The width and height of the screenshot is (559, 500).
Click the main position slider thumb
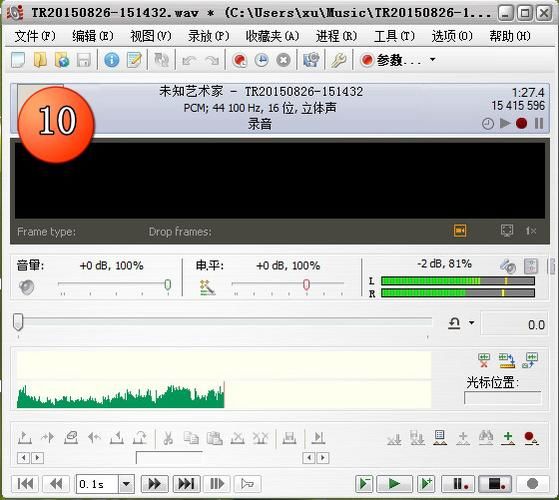pos(18,322)
